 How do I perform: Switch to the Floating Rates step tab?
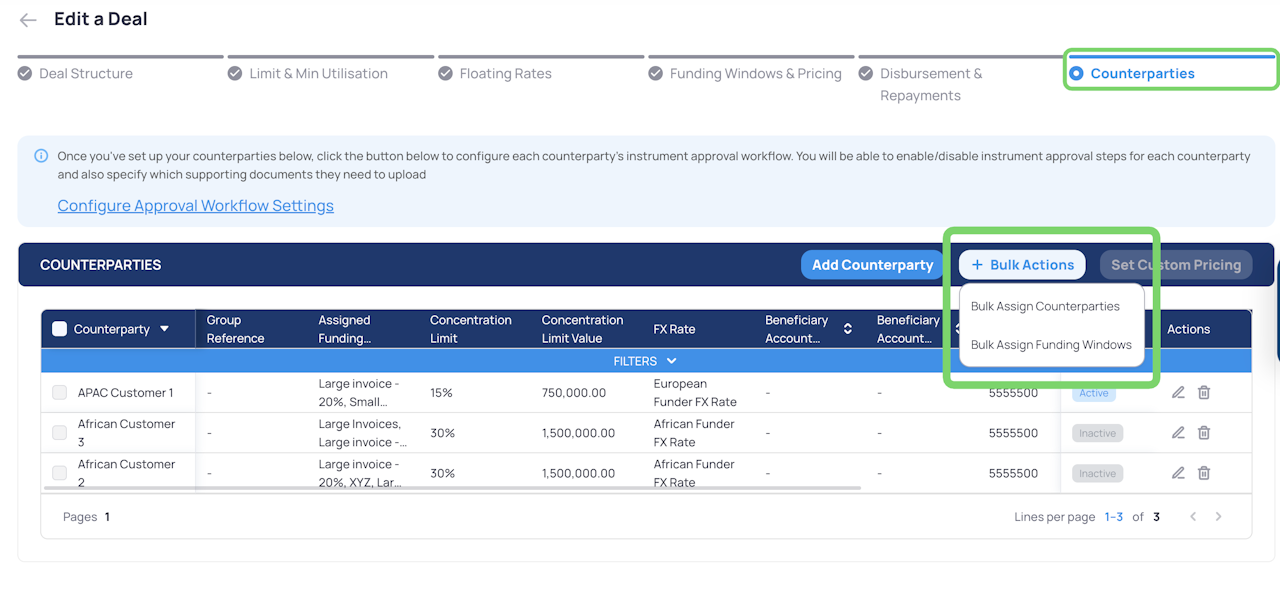point(505,74)
